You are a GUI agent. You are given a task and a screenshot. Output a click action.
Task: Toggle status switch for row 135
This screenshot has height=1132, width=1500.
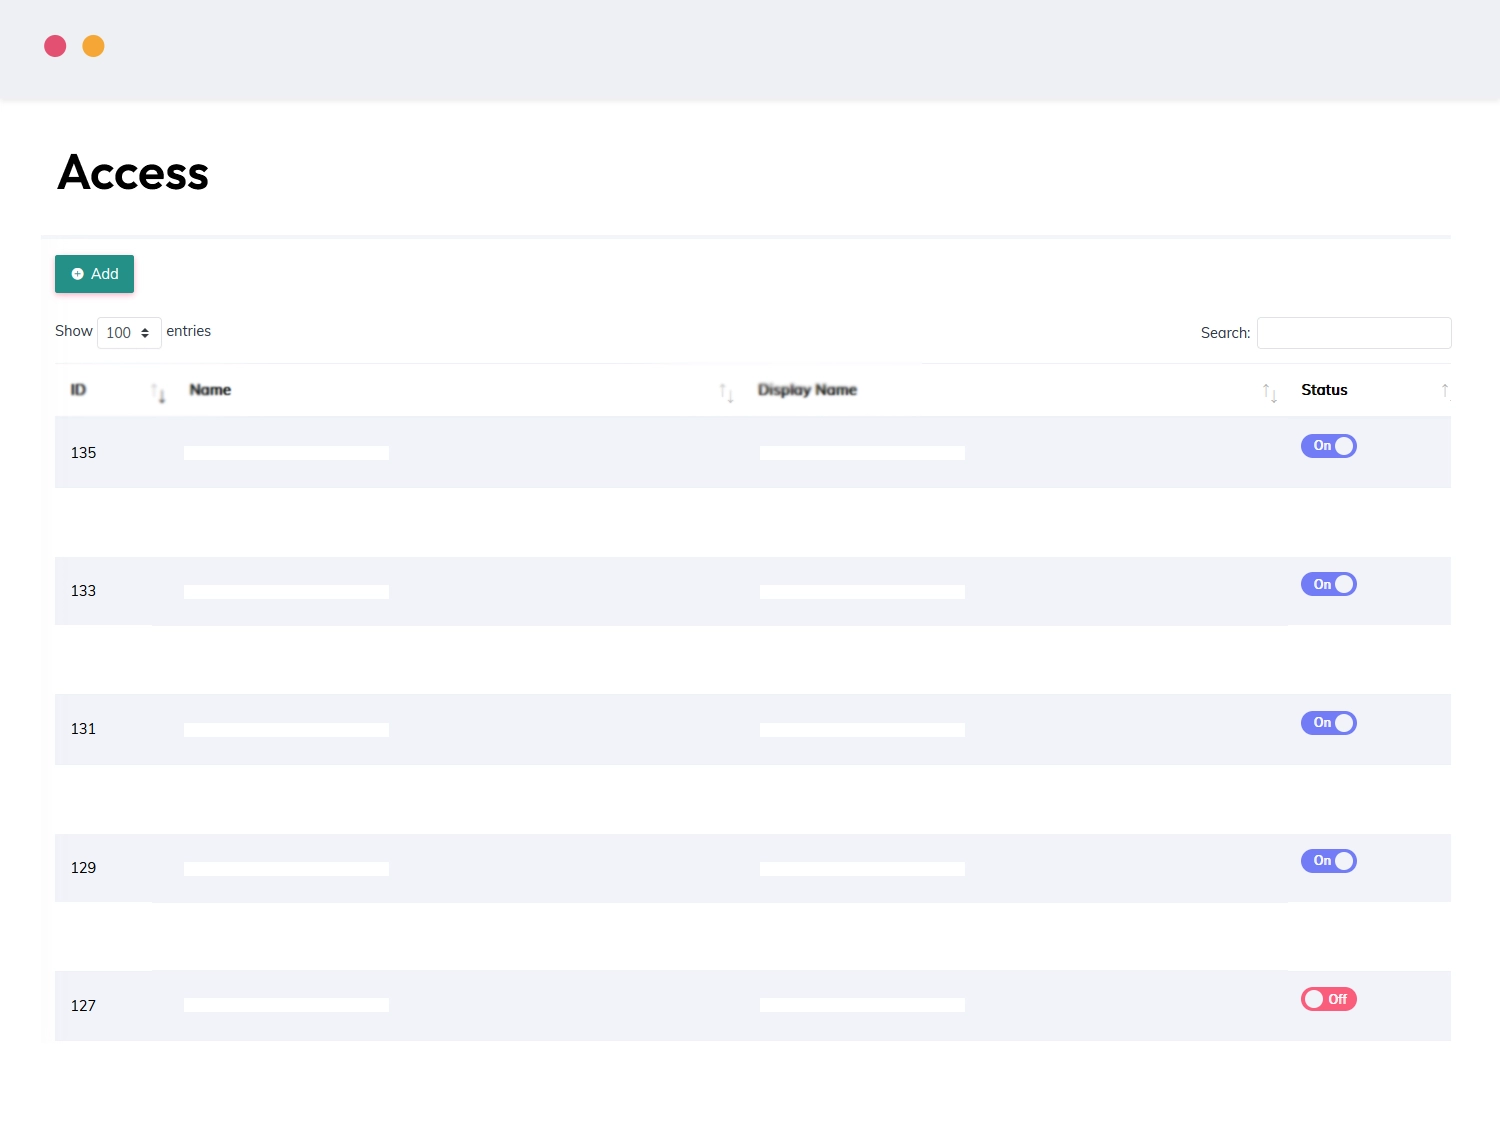click(1328, 446)
